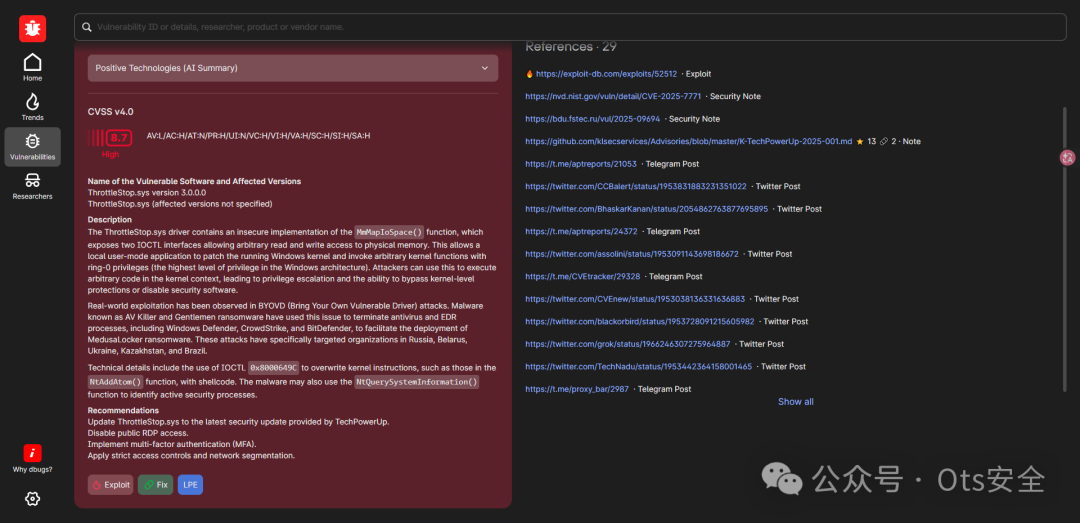
Task: Open the github klsecservices Advisories link
Action: click(688, 141)
